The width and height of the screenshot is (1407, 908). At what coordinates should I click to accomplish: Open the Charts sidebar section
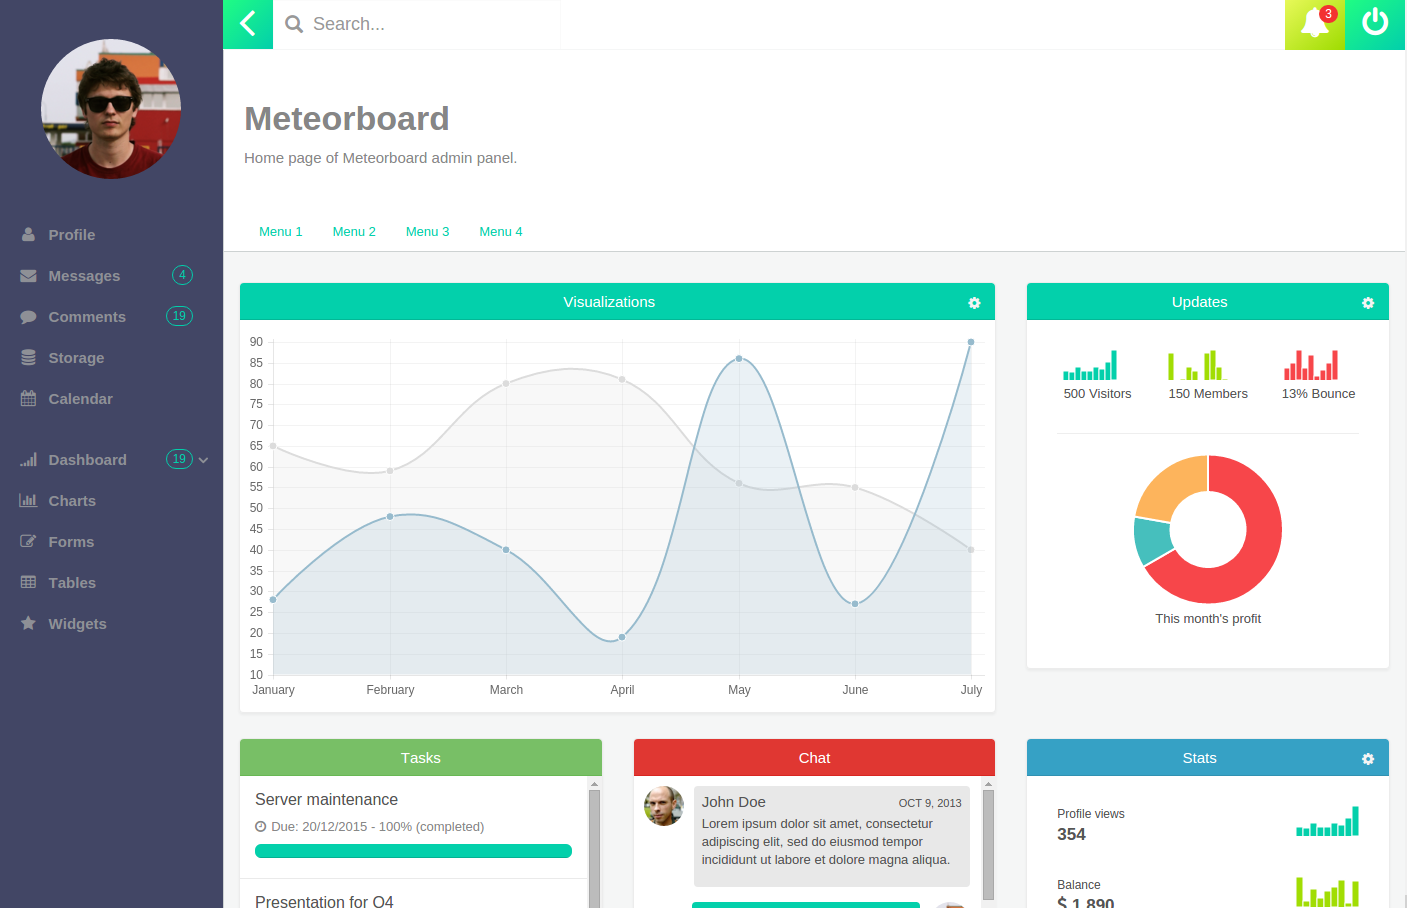[72, 501]
